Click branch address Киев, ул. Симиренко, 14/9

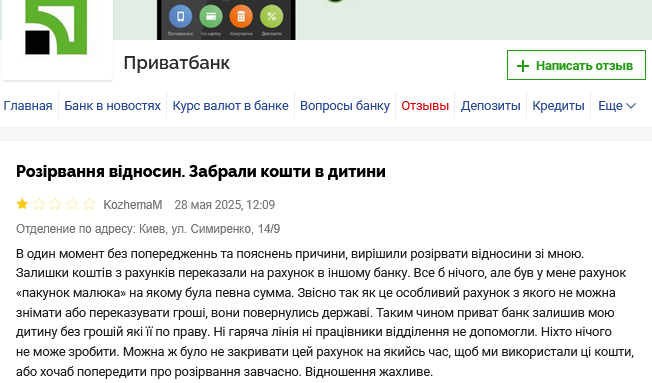coord(210,229)
